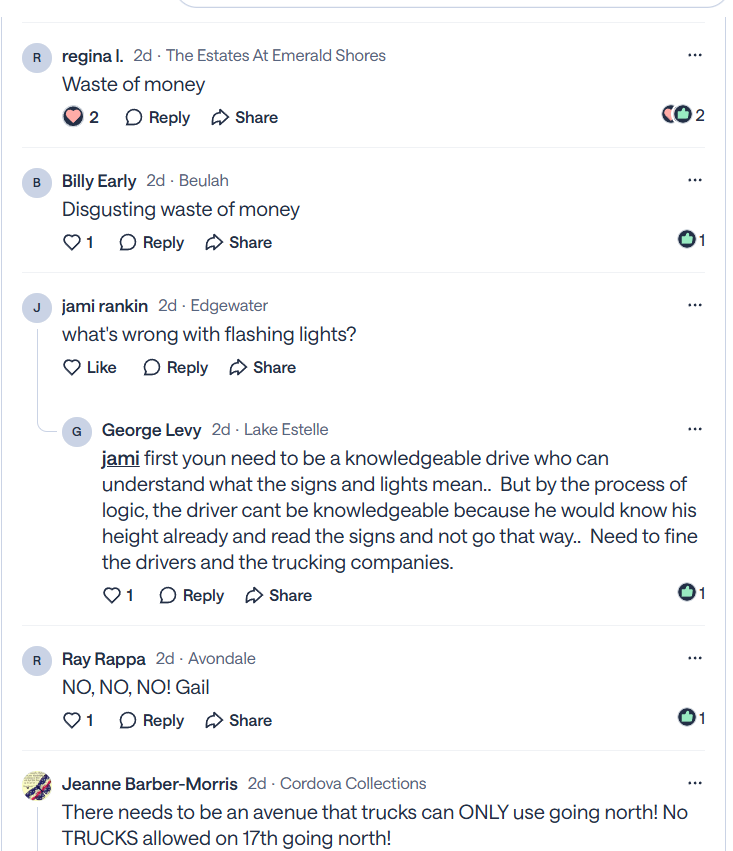View reactions on regina l.'s comment
This screenshot has height=851, width=733.
coord(682,115)
